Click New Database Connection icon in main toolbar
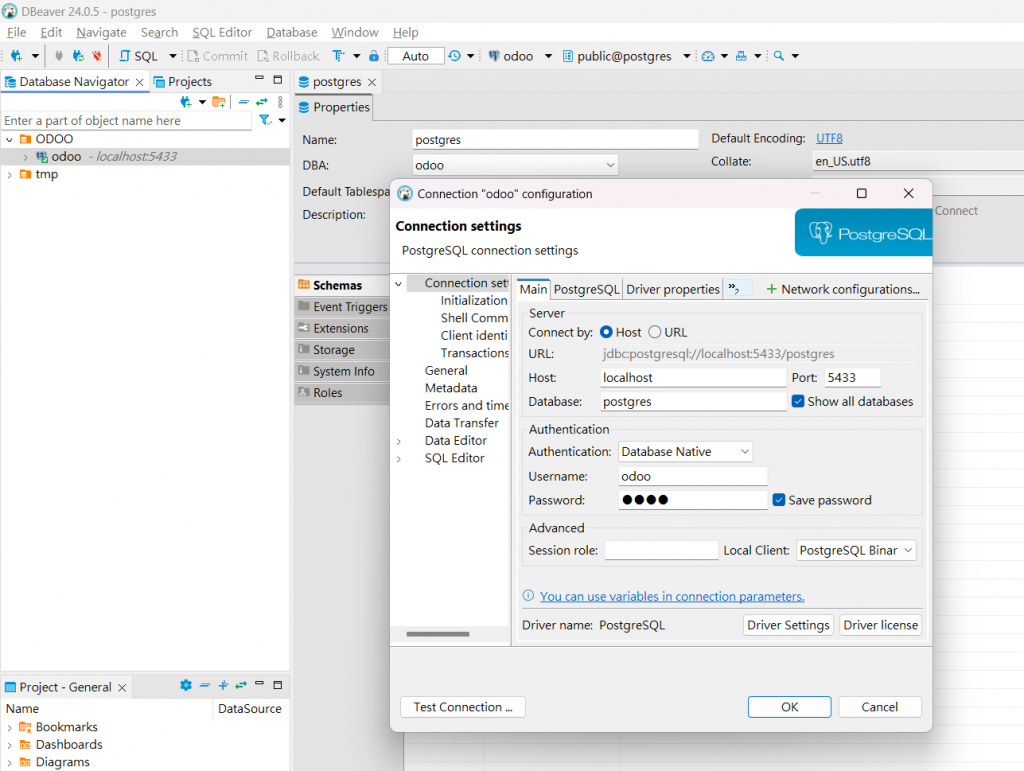Image resolution: width=1024 pixels, height=771 pixels. [16, 56]
